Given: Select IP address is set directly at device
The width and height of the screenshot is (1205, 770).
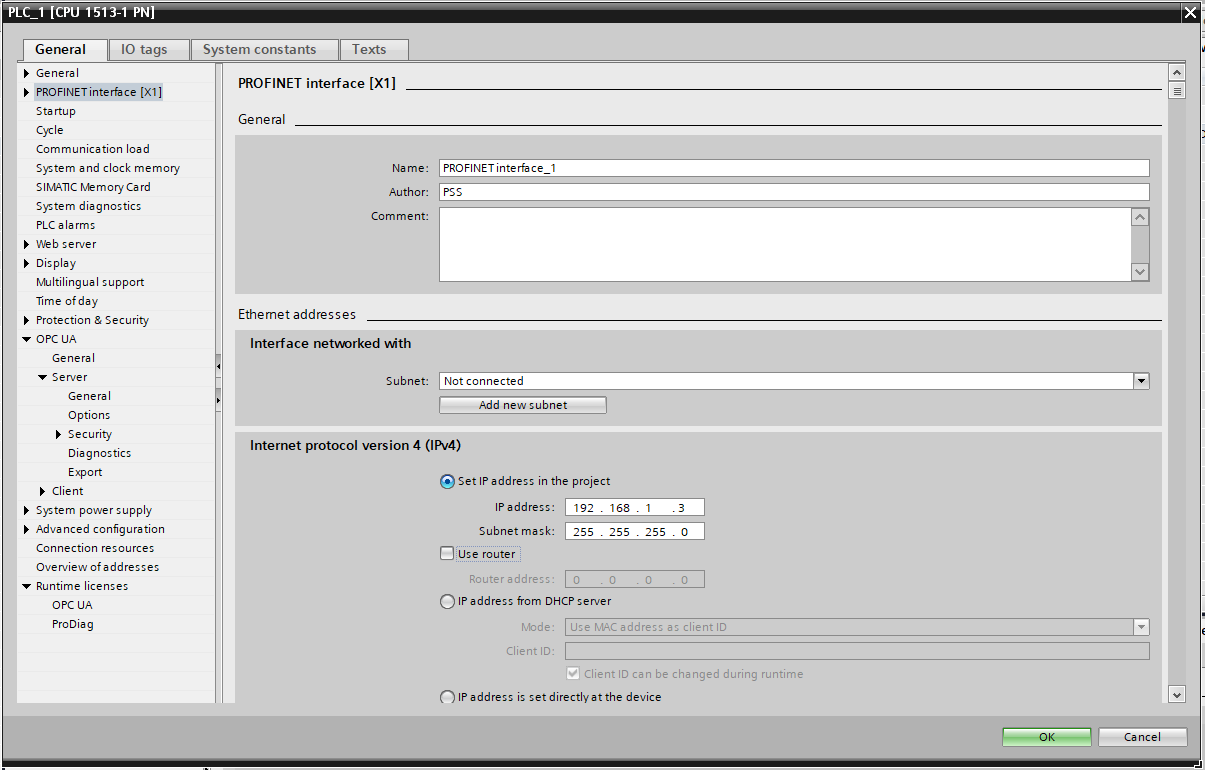Looking at the screenshot, I should click(447, 697).
